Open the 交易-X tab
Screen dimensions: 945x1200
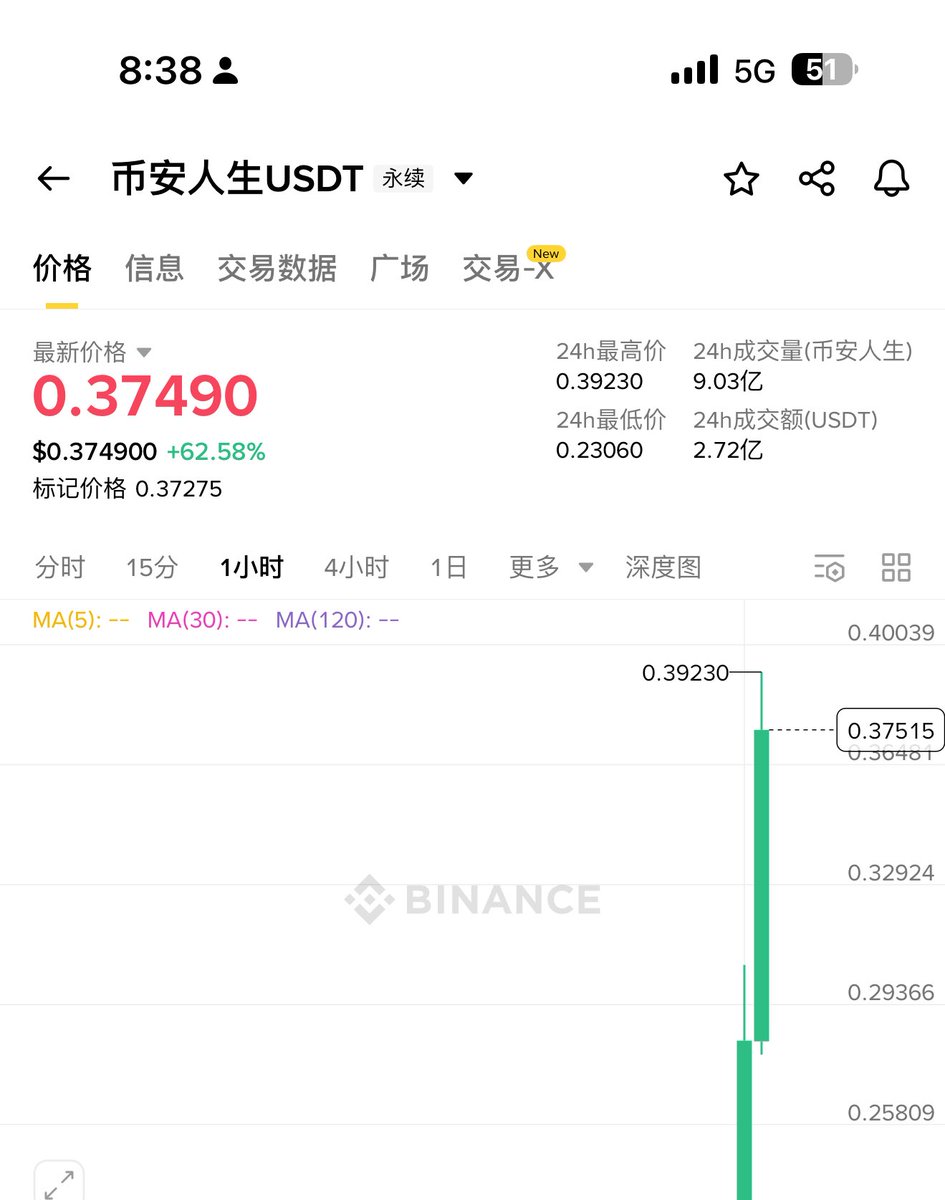[x=508, y=268]
